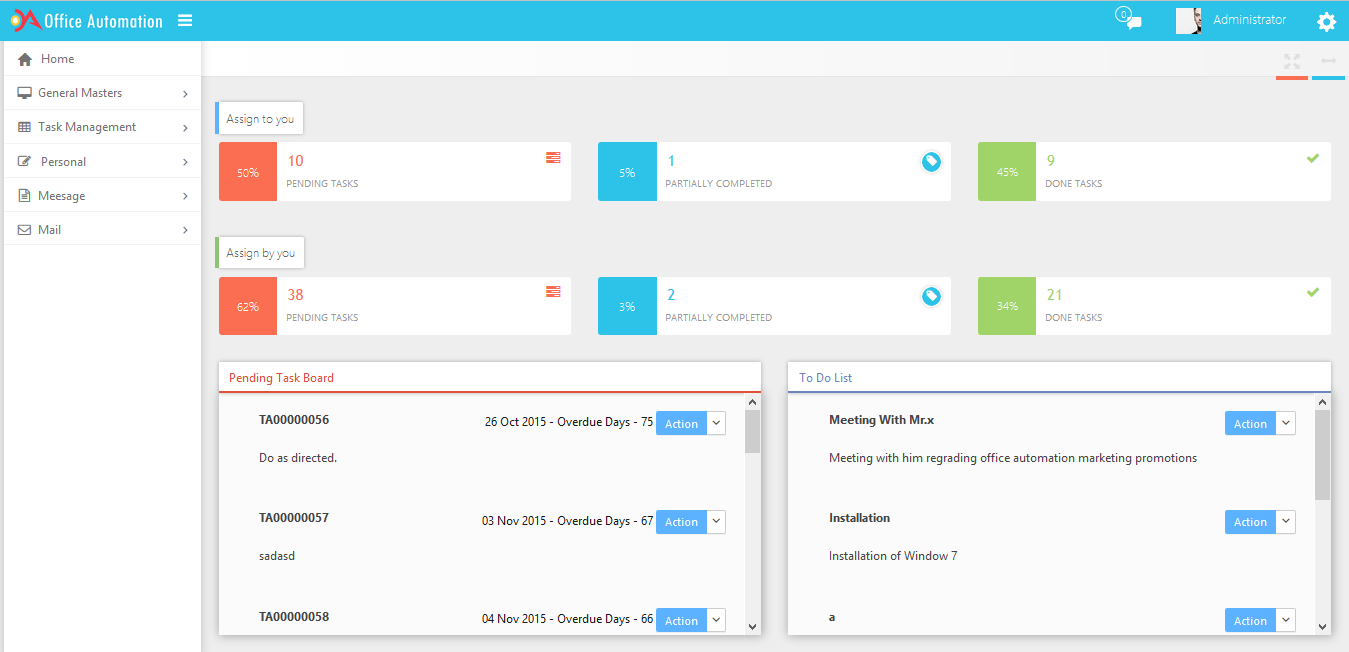Click the 'To Do List' heading
This screenshot has height=652, width=1349.
(x=825, y=378)
